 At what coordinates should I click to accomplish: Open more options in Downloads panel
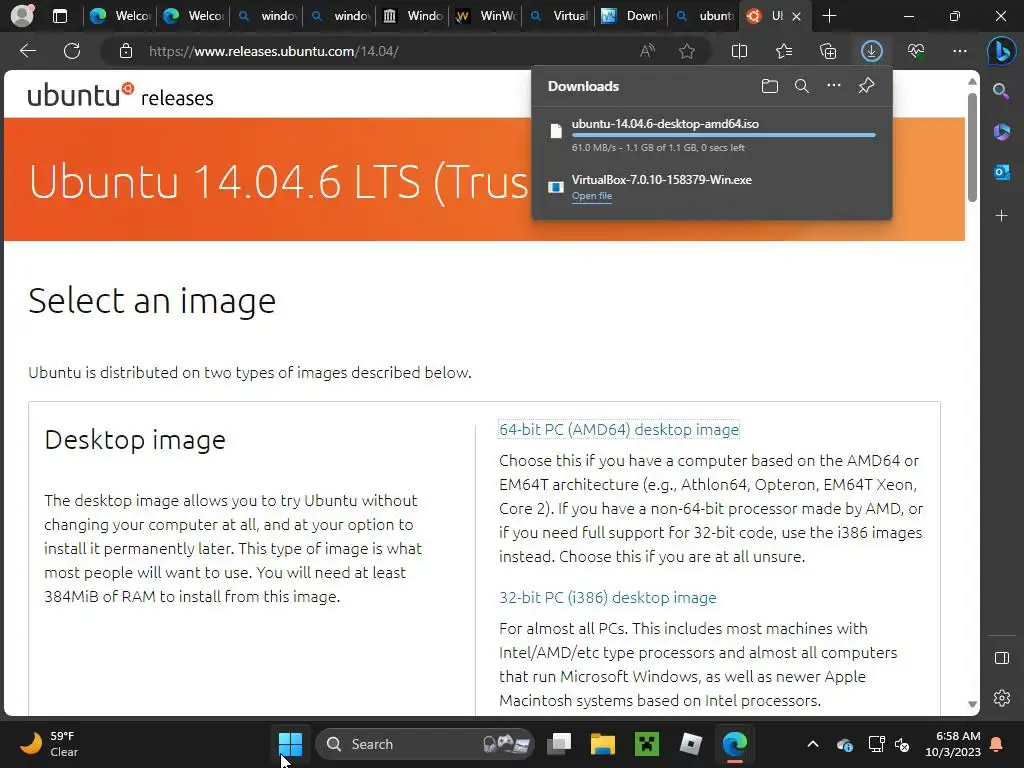[834, 86]
